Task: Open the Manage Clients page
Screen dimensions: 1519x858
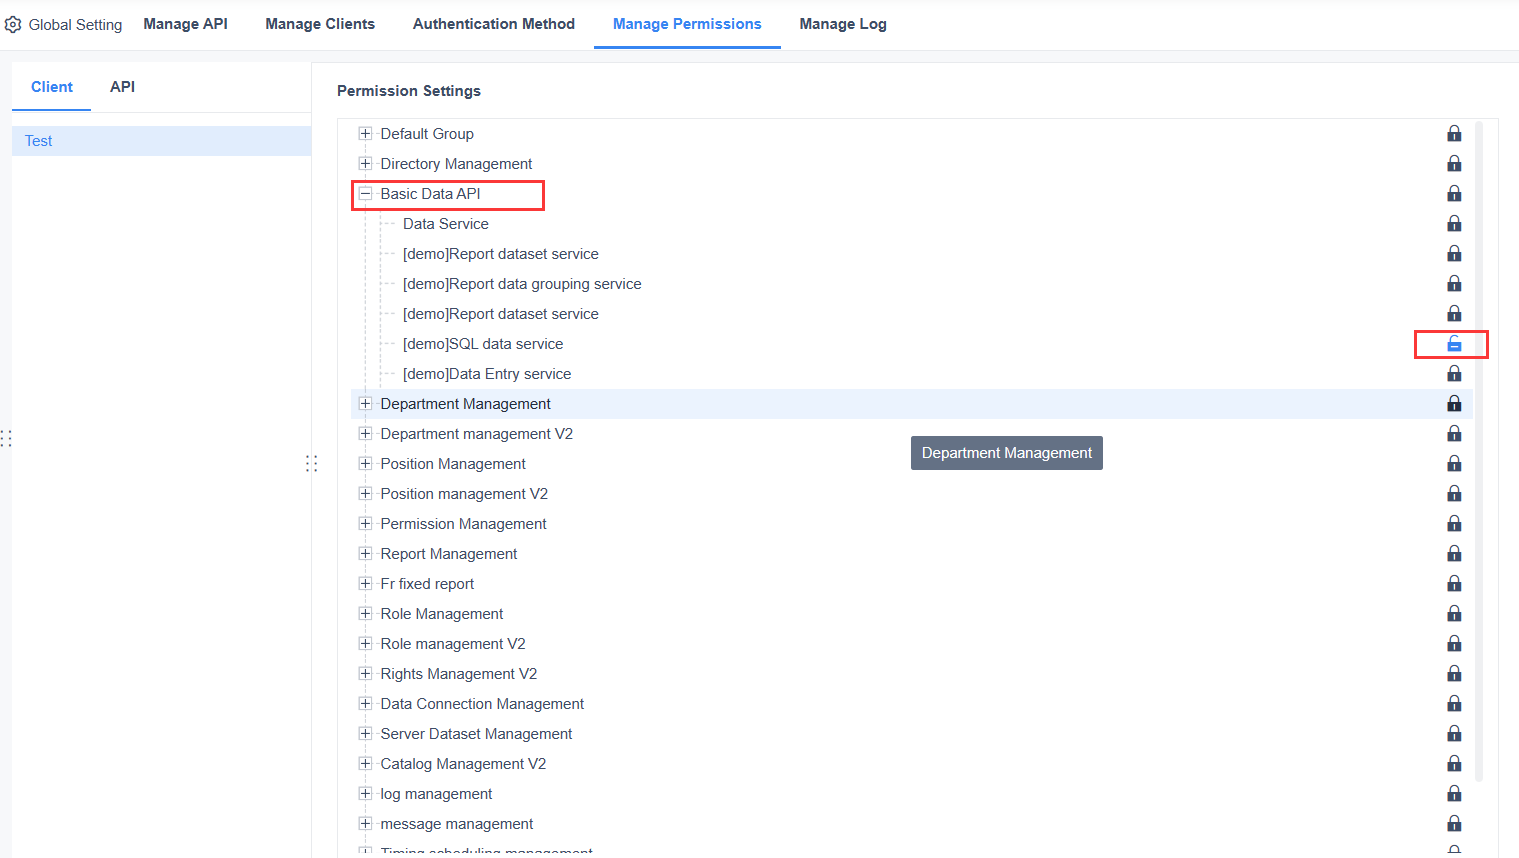Action: [x=319, y=23]
